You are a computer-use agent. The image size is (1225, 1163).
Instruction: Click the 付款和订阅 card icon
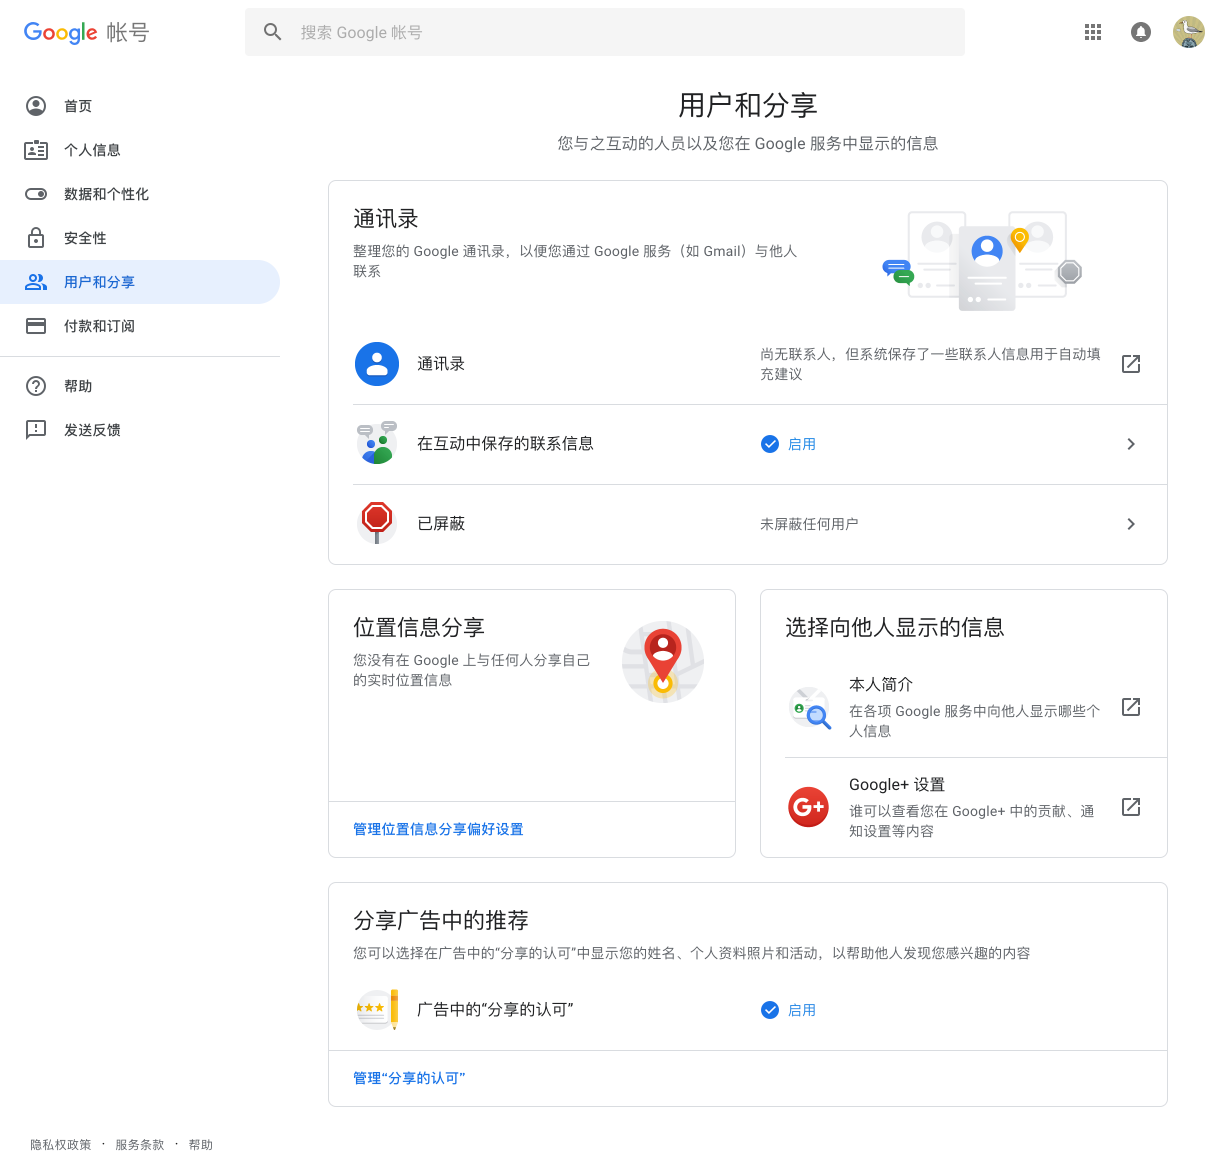point(36,326)
